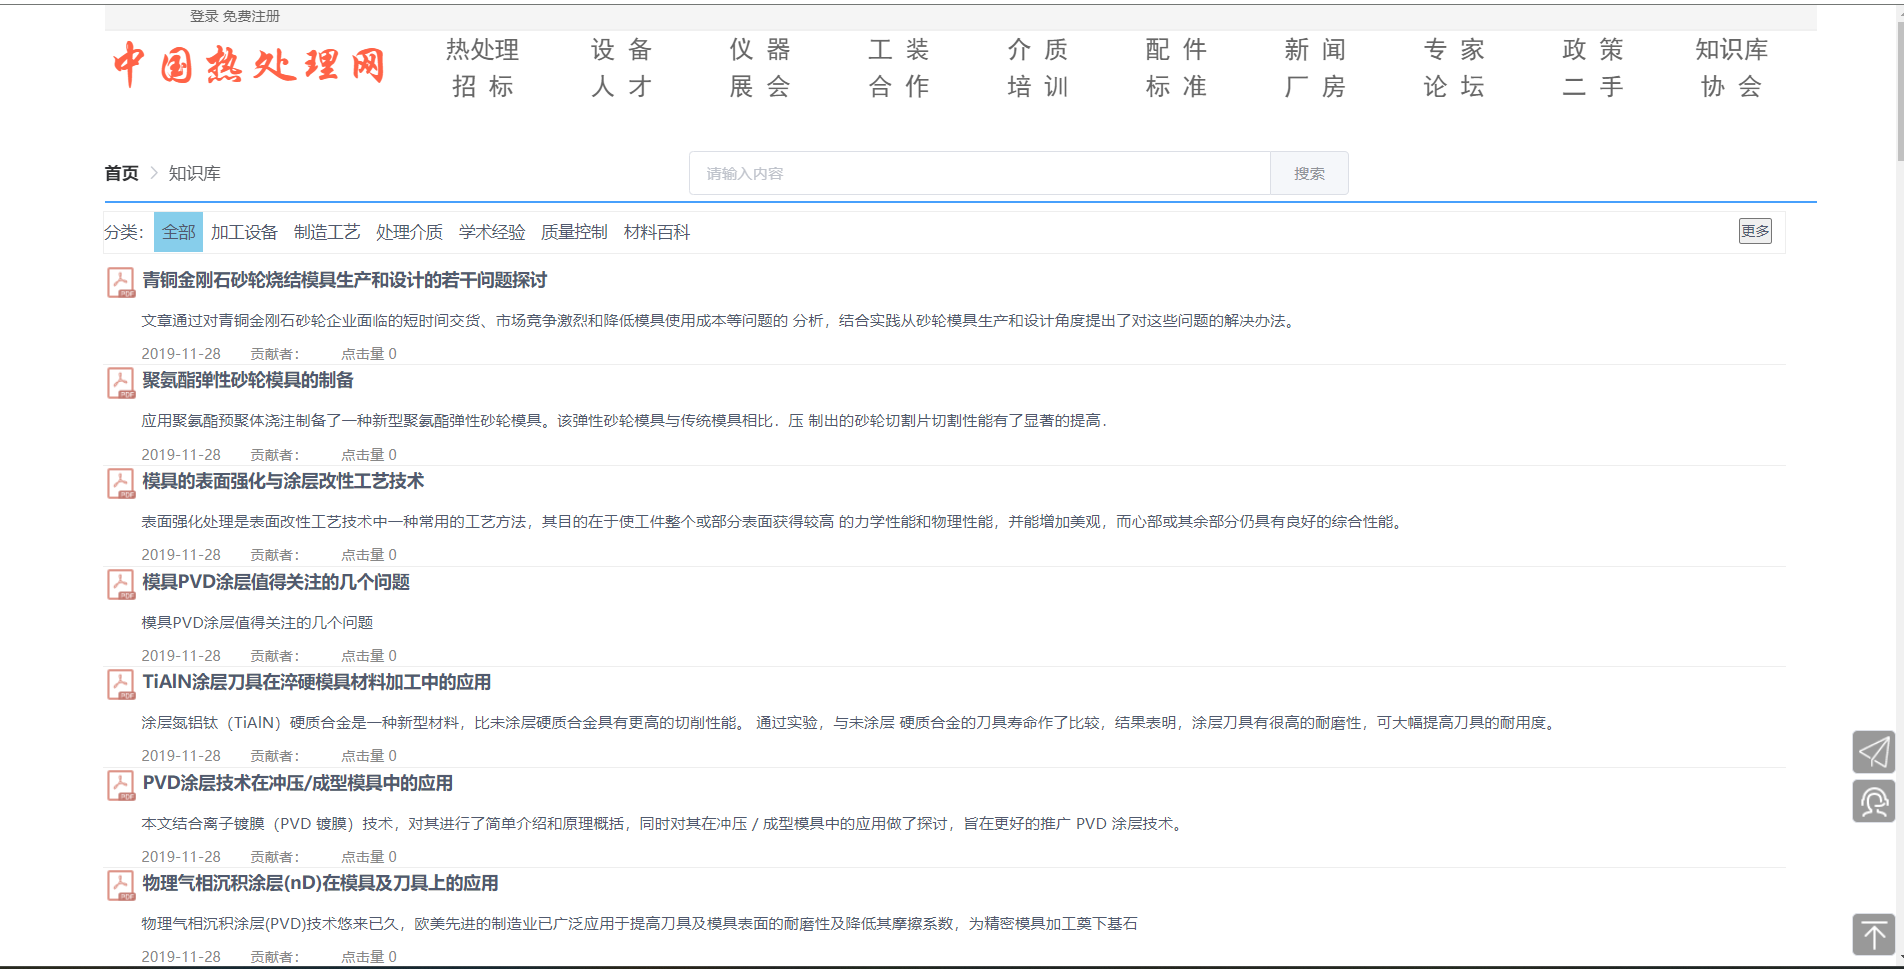This screenshot has height=969, width=1904.
Task: Go to 首页 in breadcrumb
Action: coord(122,173)
